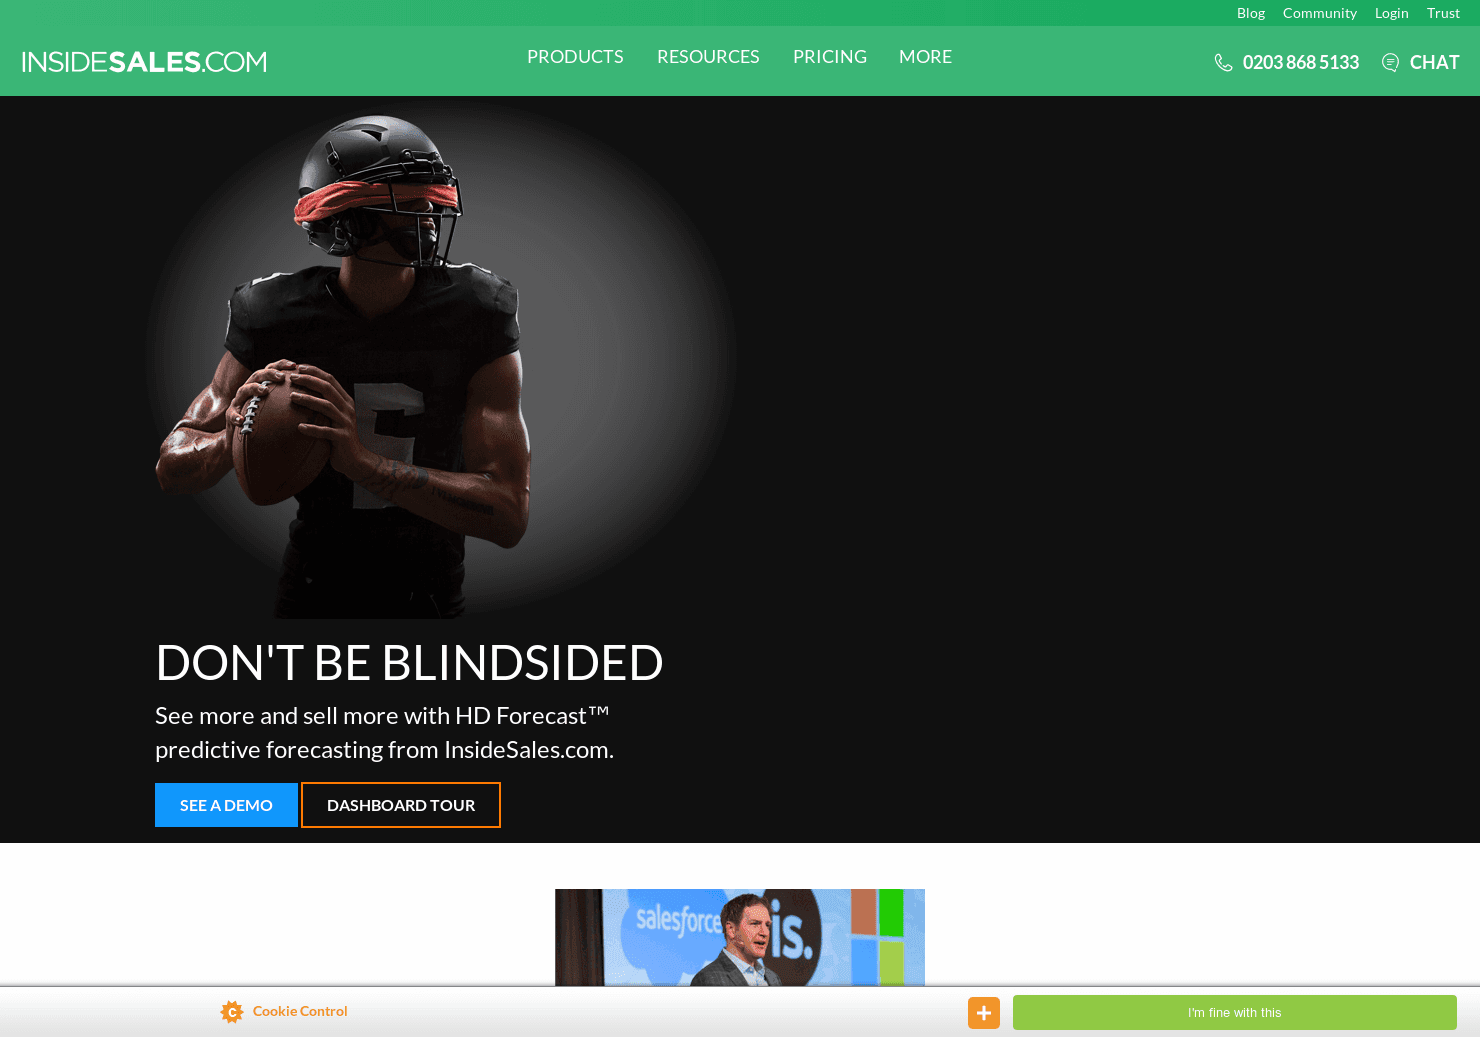Open the Trust page
The height and width of the screenshot is (1037, 1480).
[1443, 13]
